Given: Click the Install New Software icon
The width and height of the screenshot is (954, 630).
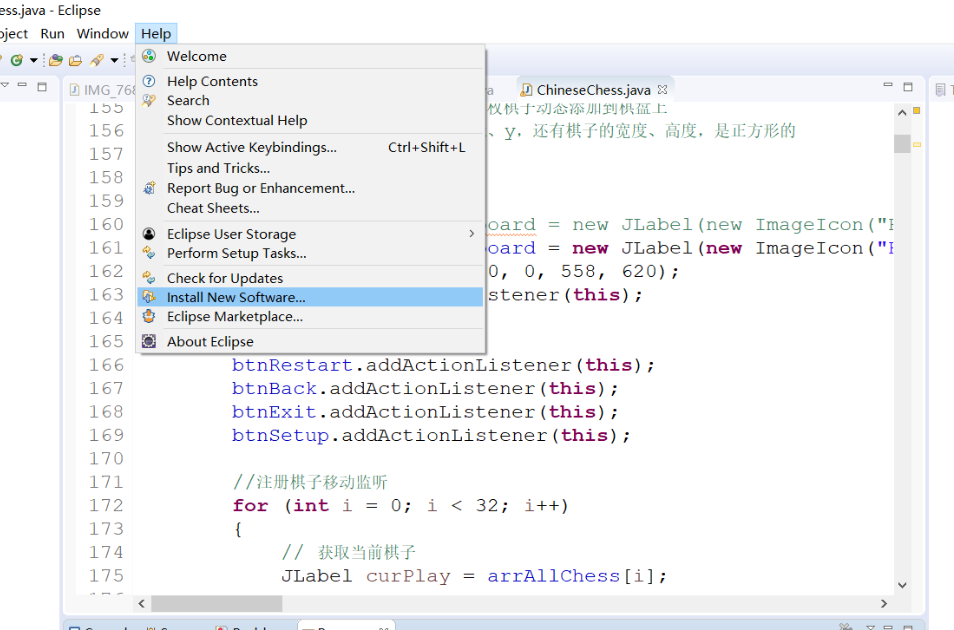Looking at the screenshot, I should [149, 297].
